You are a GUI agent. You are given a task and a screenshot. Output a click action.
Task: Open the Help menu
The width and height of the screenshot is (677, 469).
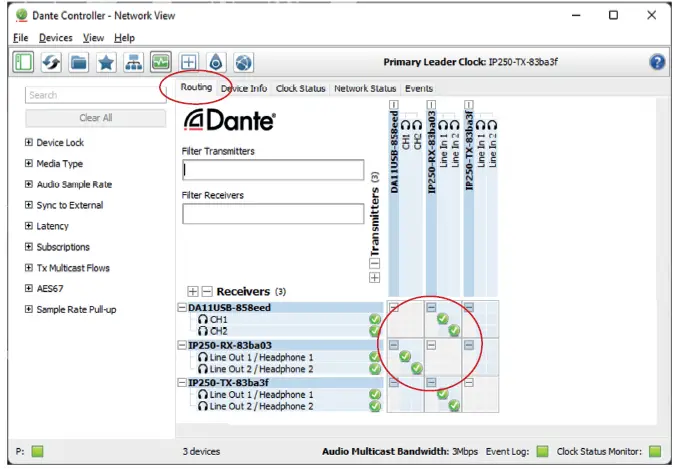point(124,38)
